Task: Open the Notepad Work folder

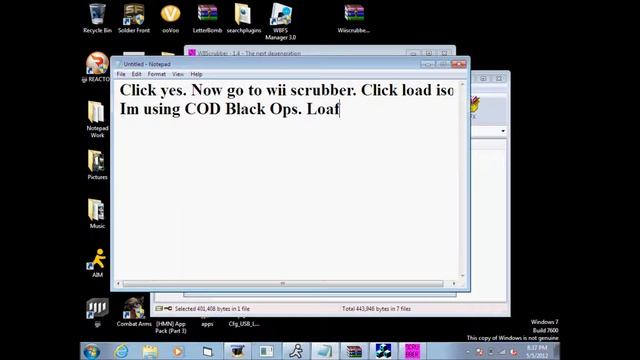Action: [97, 119]
